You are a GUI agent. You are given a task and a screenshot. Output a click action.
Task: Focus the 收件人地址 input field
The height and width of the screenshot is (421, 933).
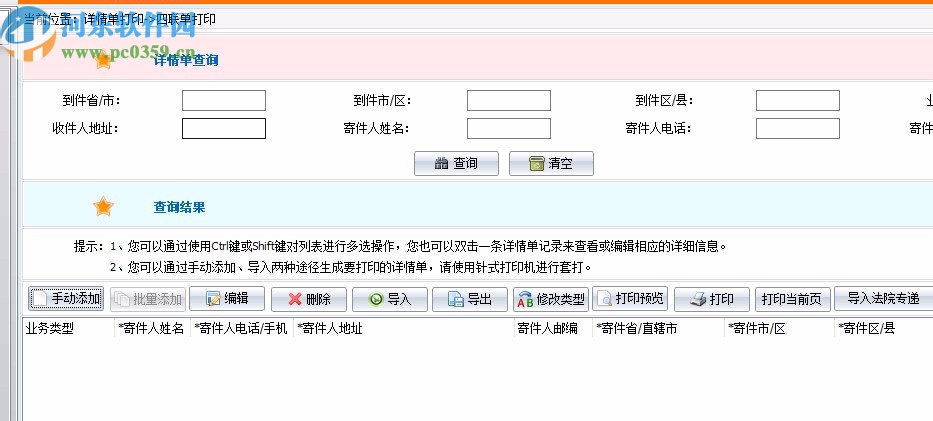(224, 128)
